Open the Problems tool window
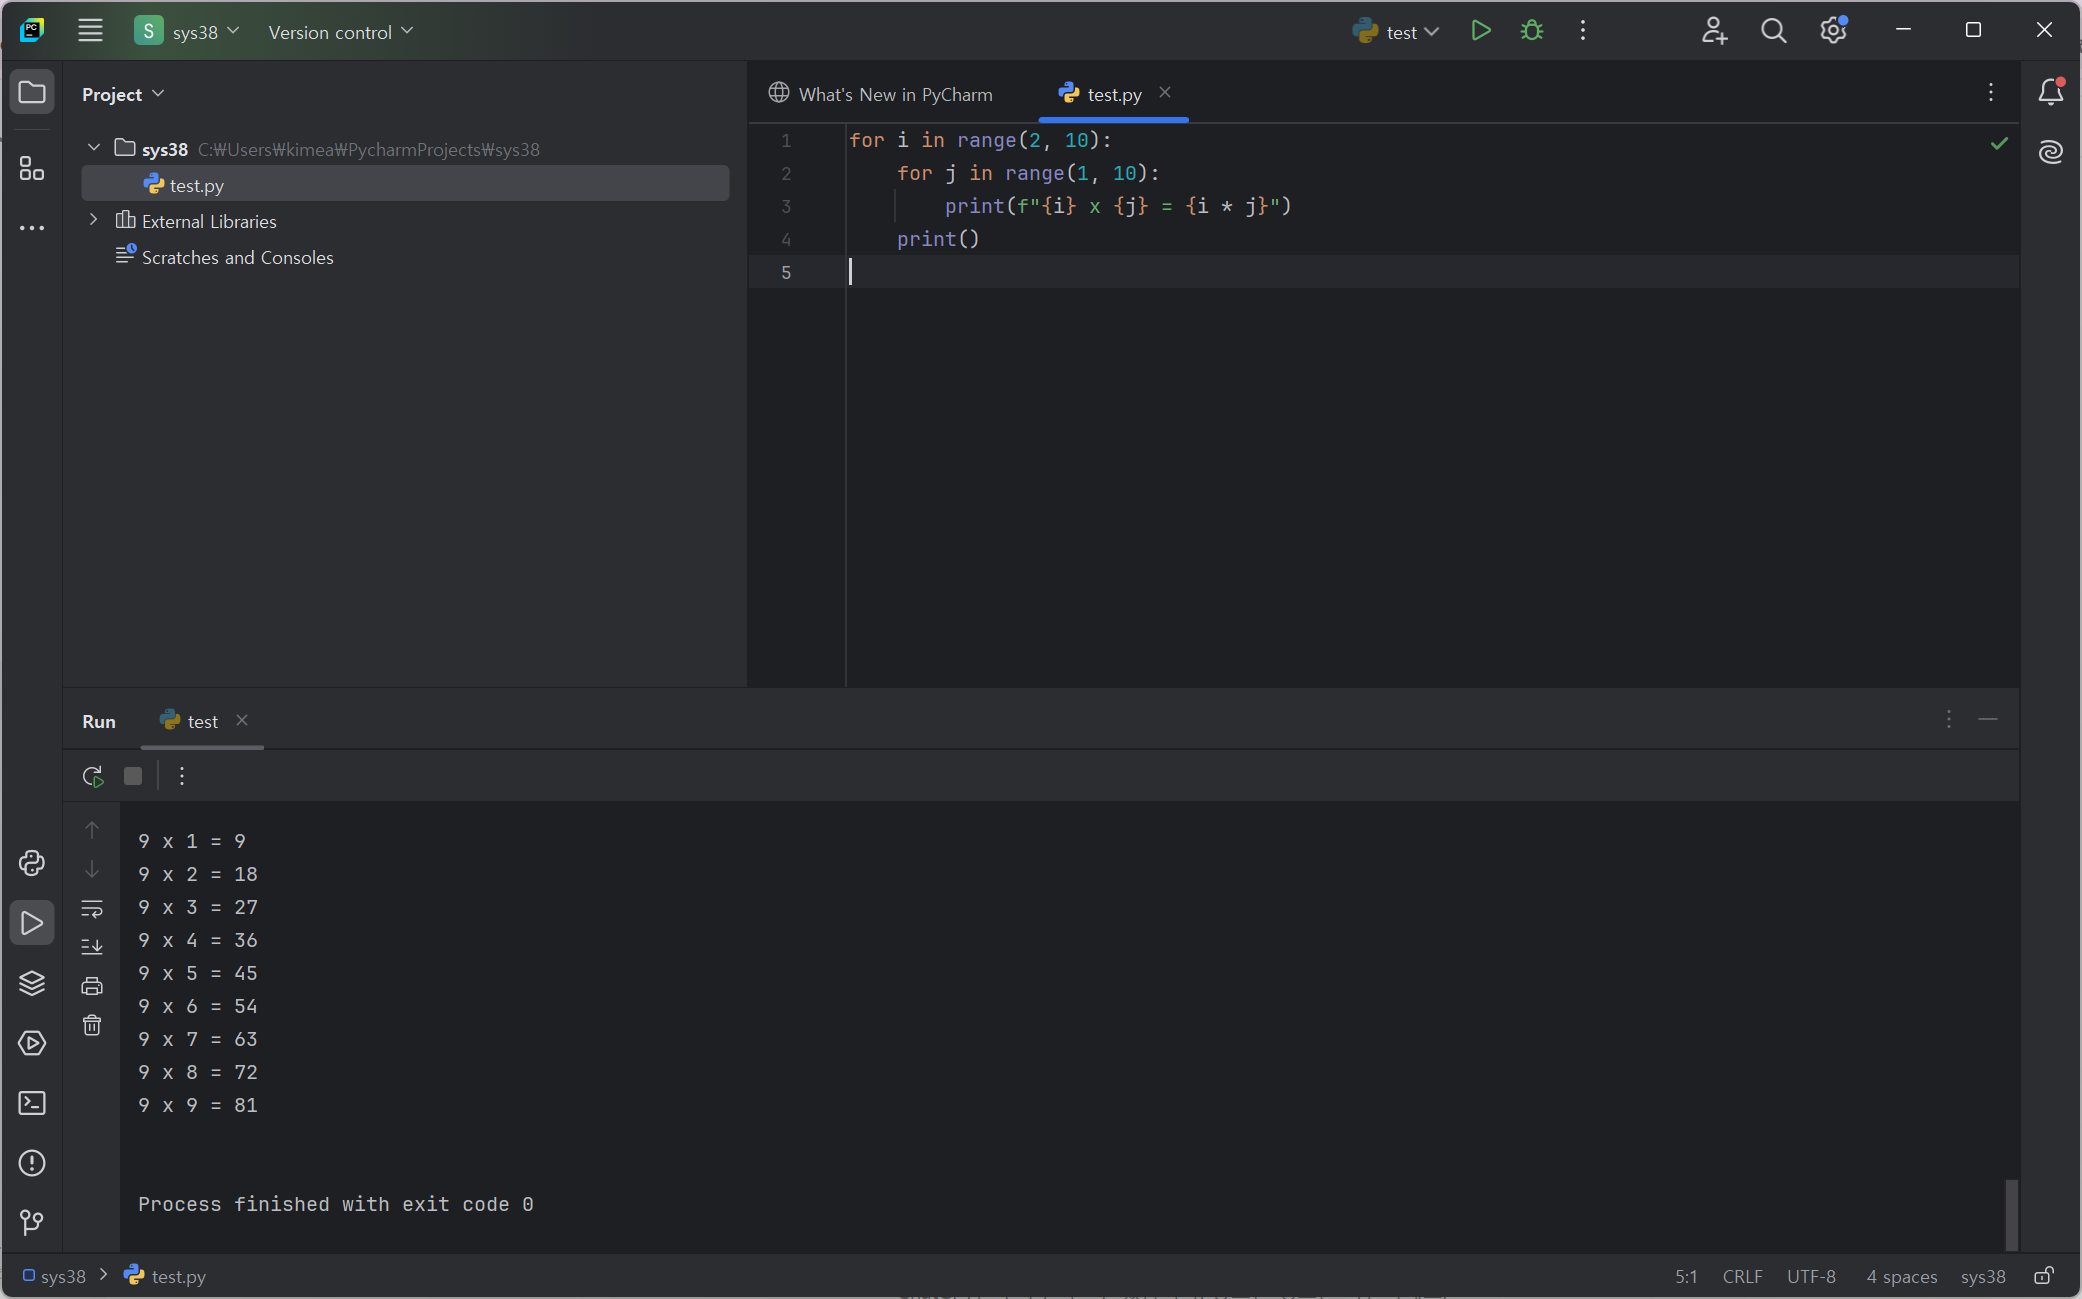This screenshot has height=1299, width=2082. click(32, 1163)
